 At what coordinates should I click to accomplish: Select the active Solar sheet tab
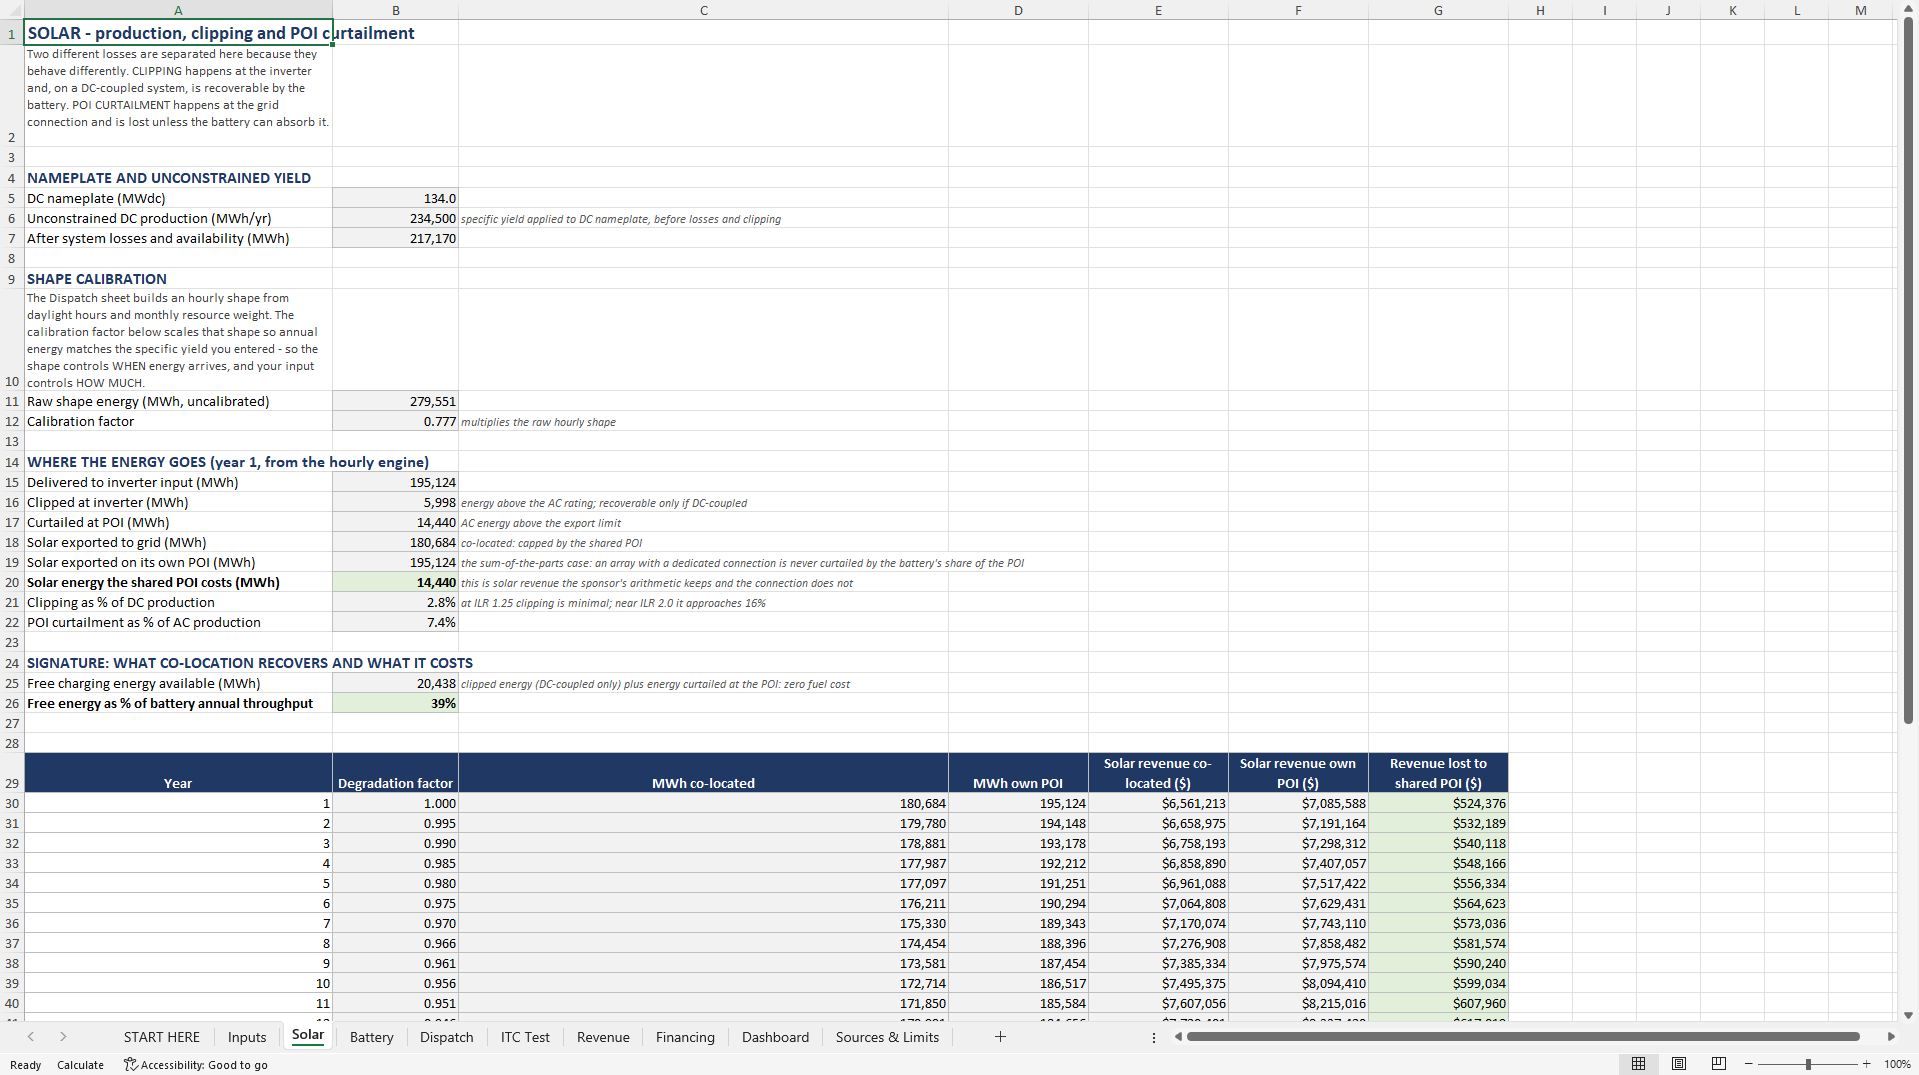click(x=308, y=1036)
